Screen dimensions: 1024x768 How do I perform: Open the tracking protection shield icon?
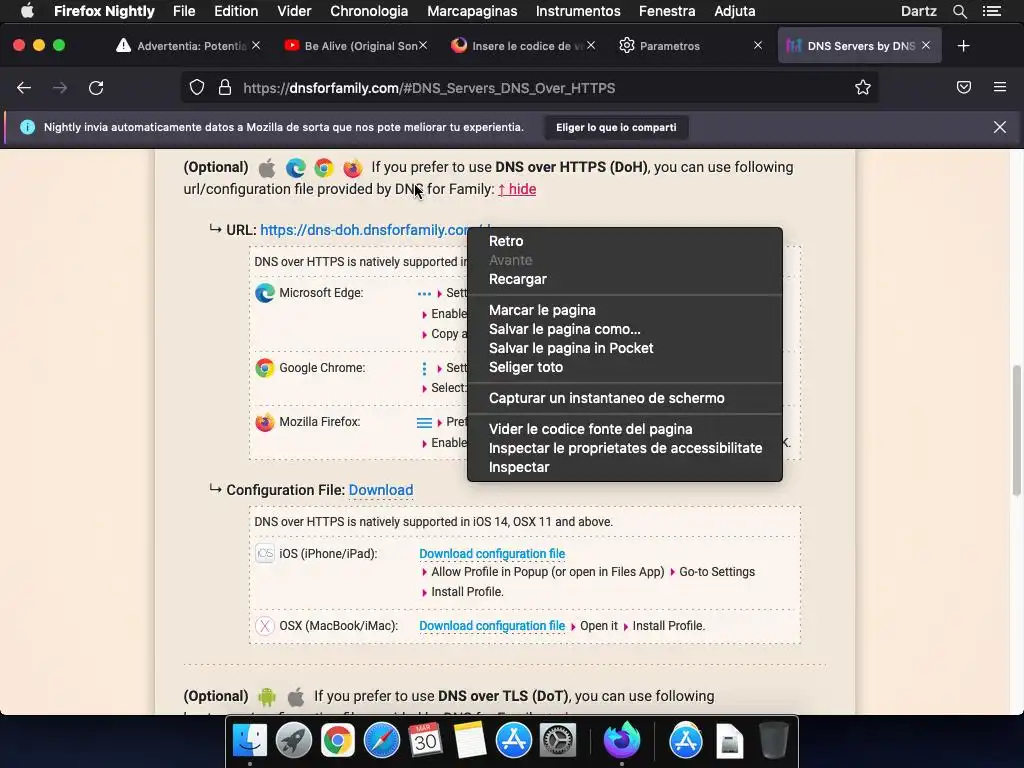point(197,88)
